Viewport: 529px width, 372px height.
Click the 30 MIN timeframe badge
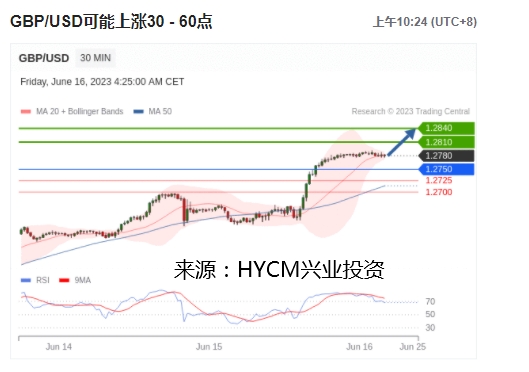tap(95, 58)
